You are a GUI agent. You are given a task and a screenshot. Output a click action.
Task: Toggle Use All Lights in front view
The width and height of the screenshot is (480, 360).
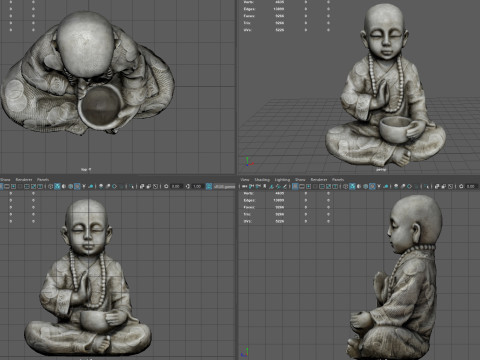pyautogui.click(x=84, y=186)
